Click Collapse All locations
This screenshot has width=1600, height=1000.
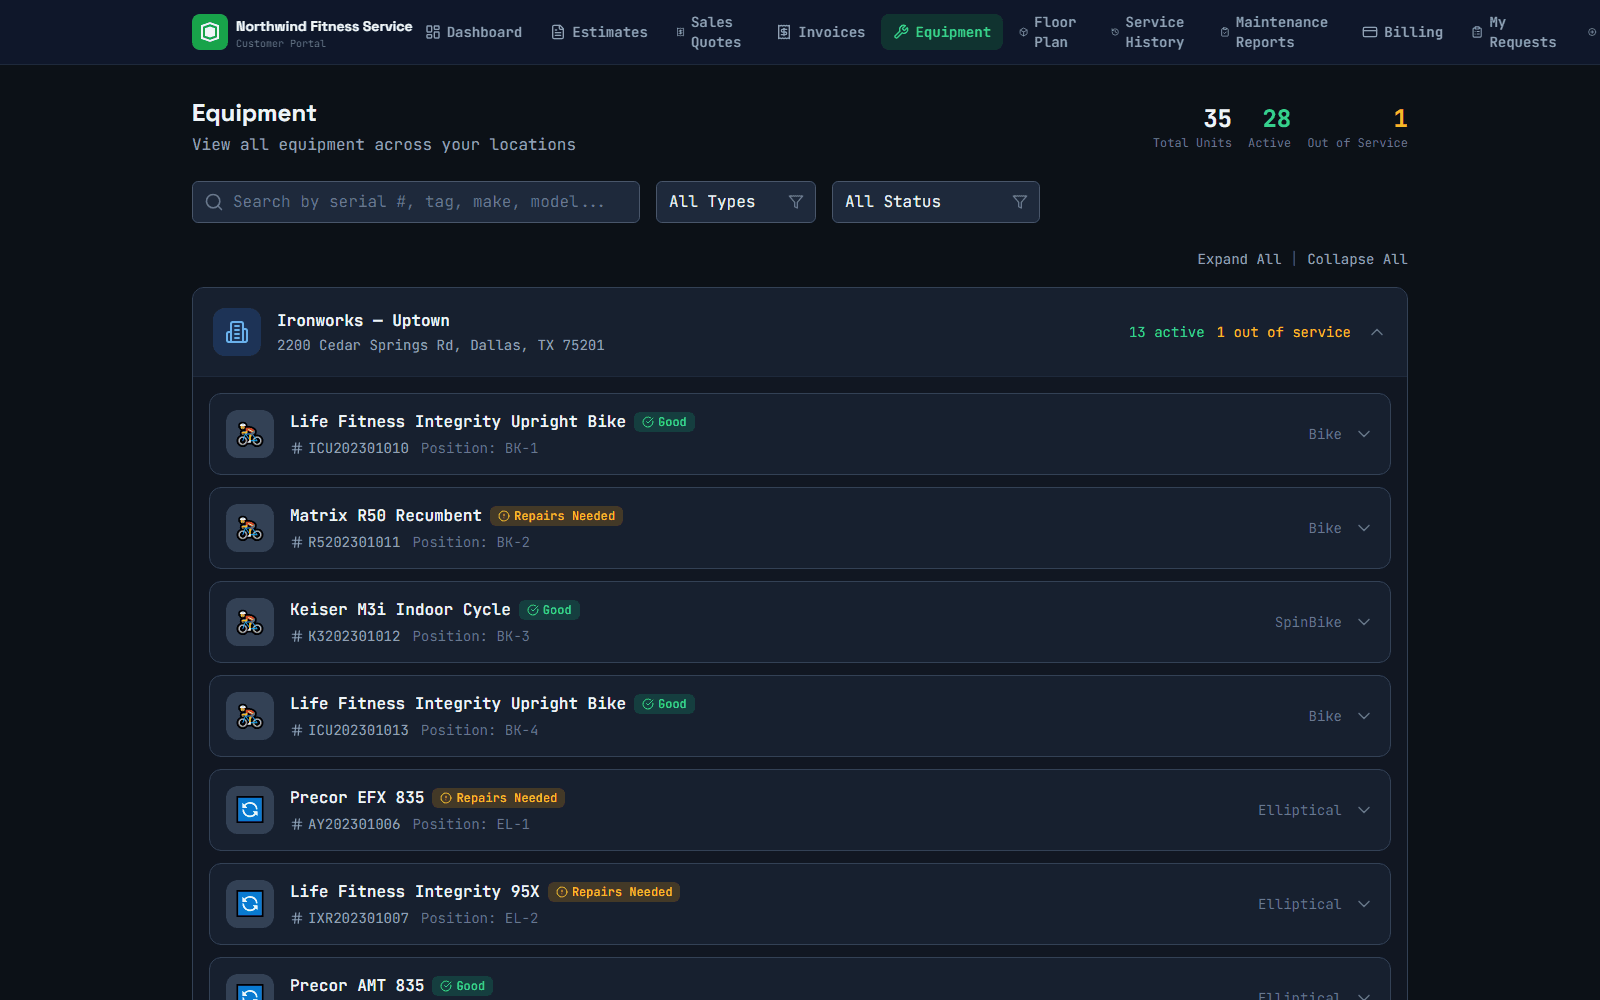click(x=1357, y=259)
